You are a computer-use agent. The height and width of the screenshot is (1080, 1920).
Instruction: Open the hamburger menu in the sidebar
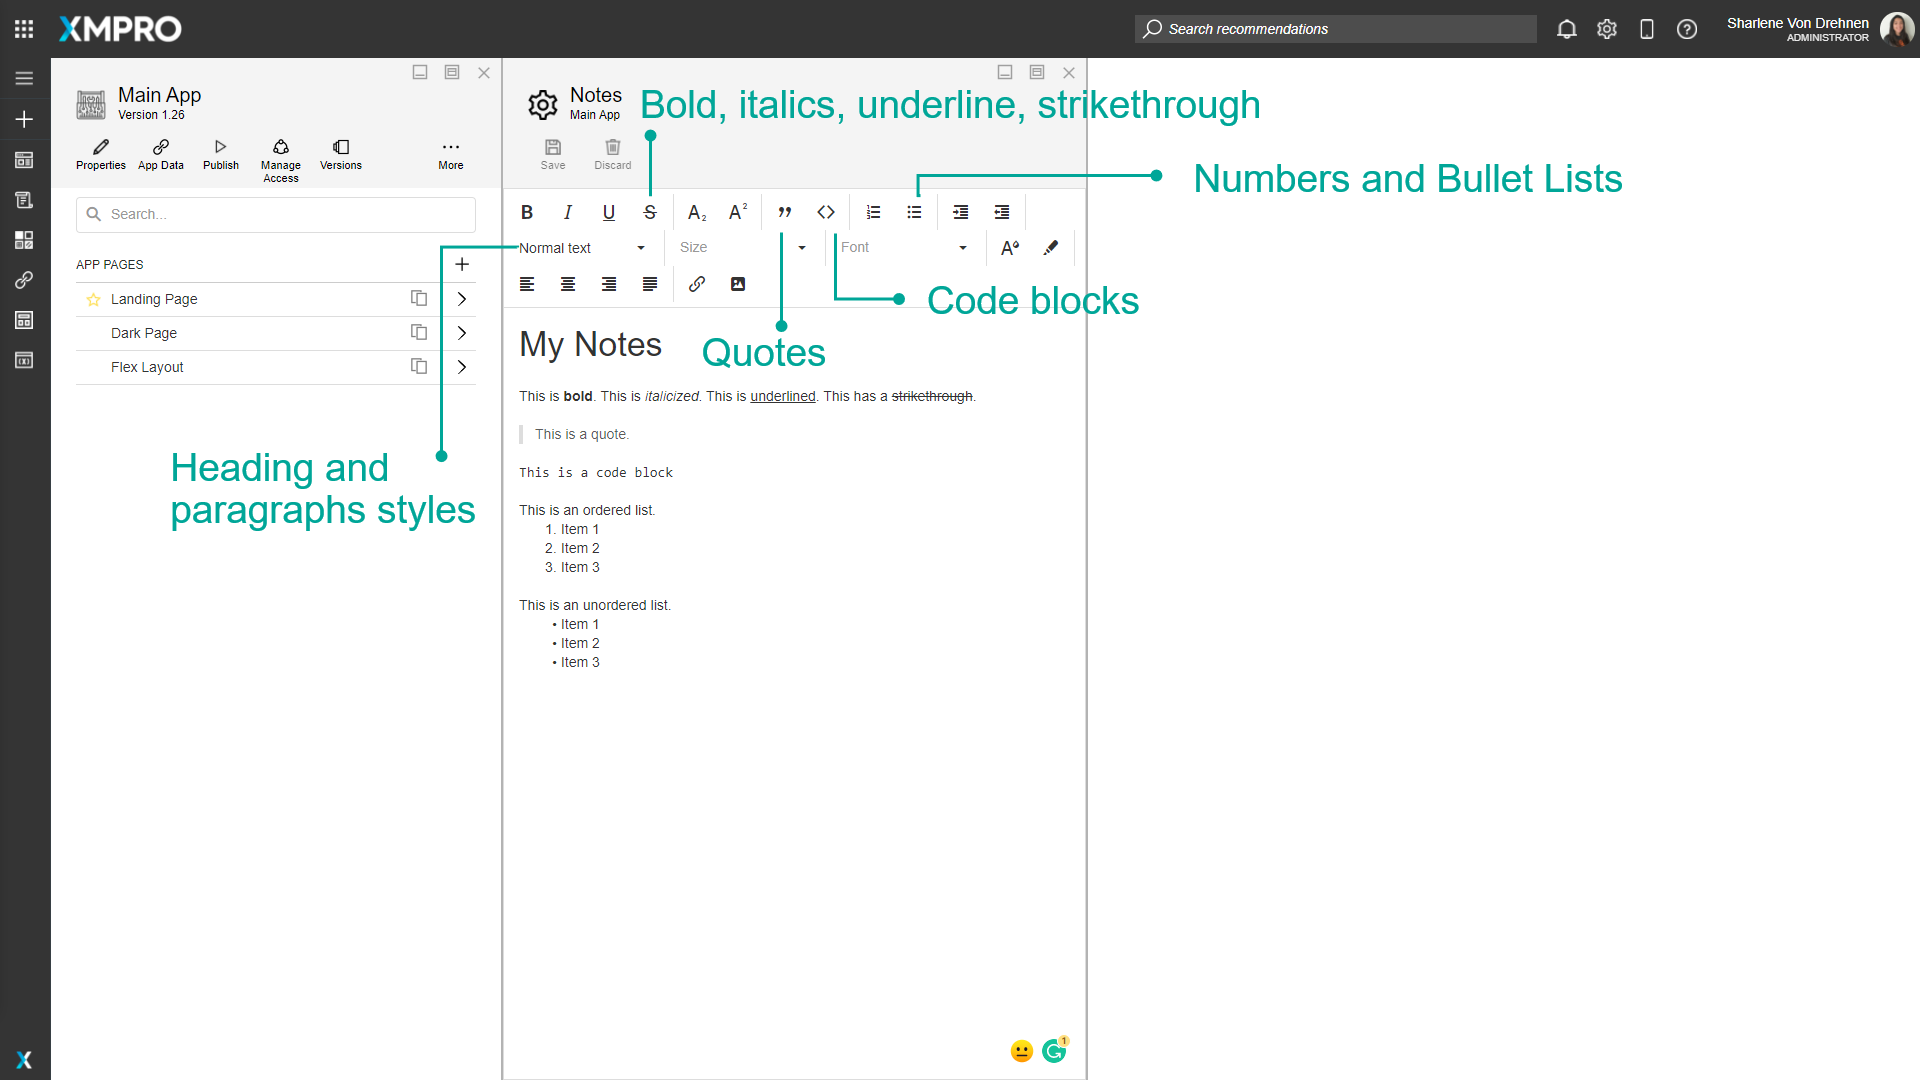(23, 78)
